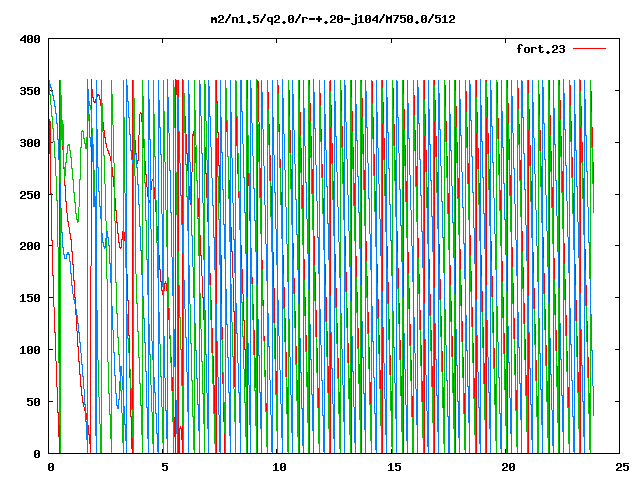Click the y-axis label 100
This screenshot has height=480, width=640.
(x=30, y=350)
